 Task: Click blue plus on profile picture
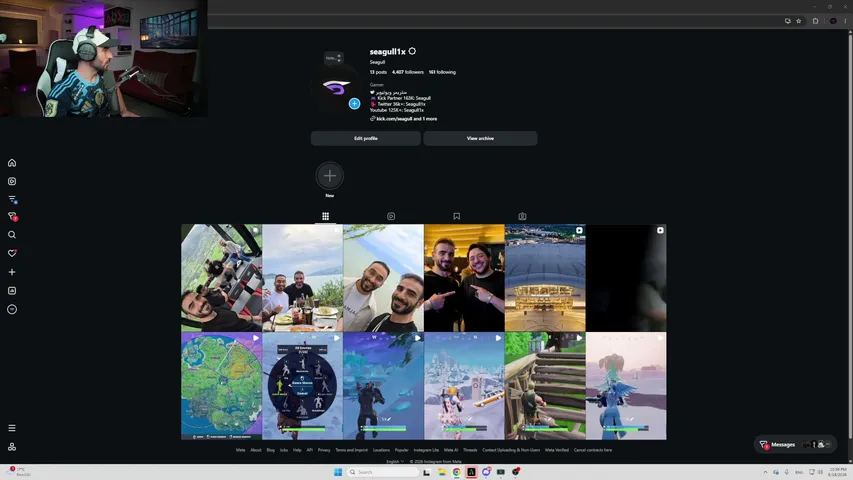(354, 103)
